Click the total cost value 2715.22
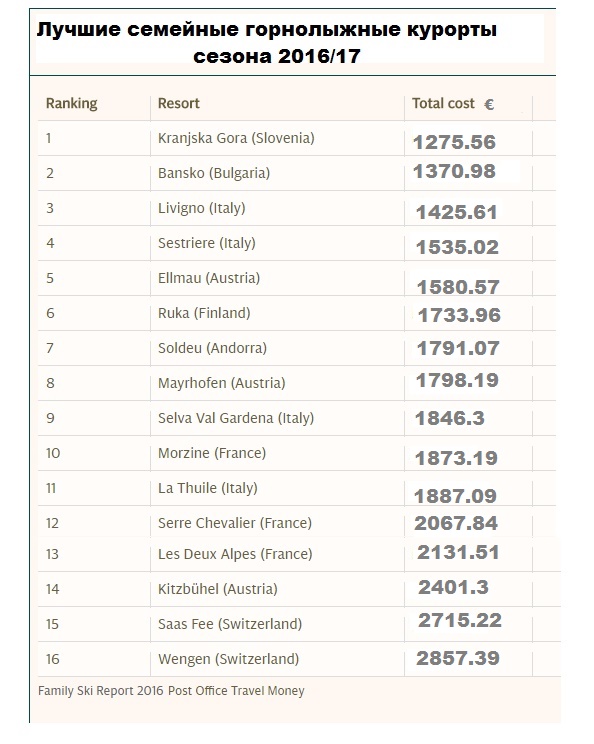594x744 pixels. pyautogui.click(x=460, y=620)
